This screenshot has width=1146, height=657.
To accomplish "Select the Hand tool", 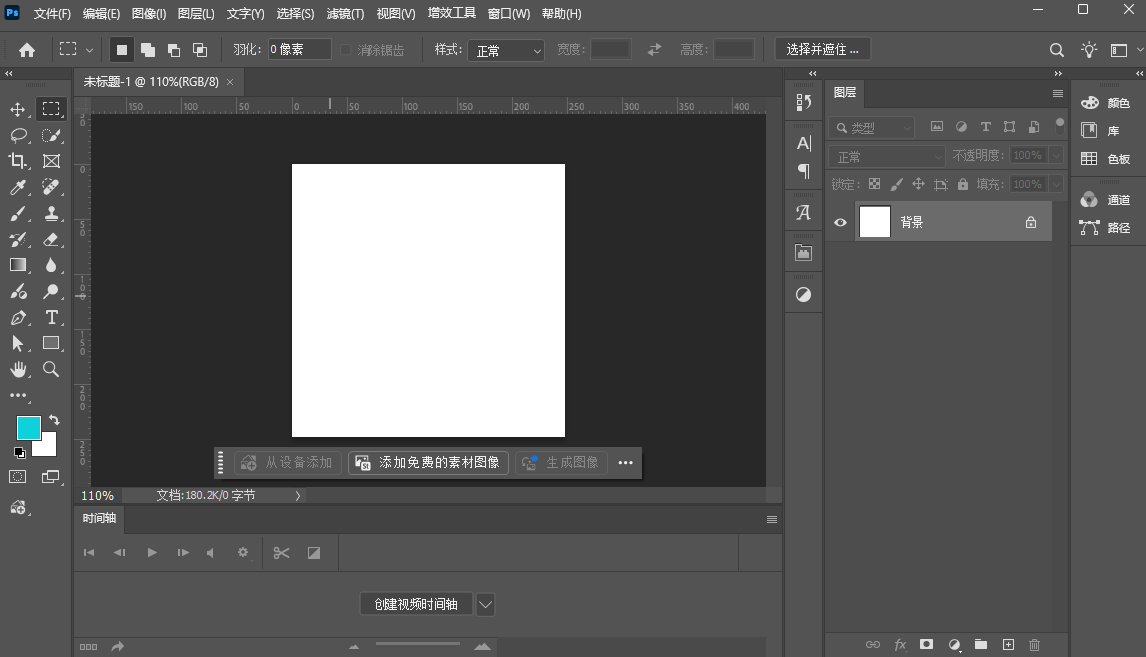I will (18, 369).
